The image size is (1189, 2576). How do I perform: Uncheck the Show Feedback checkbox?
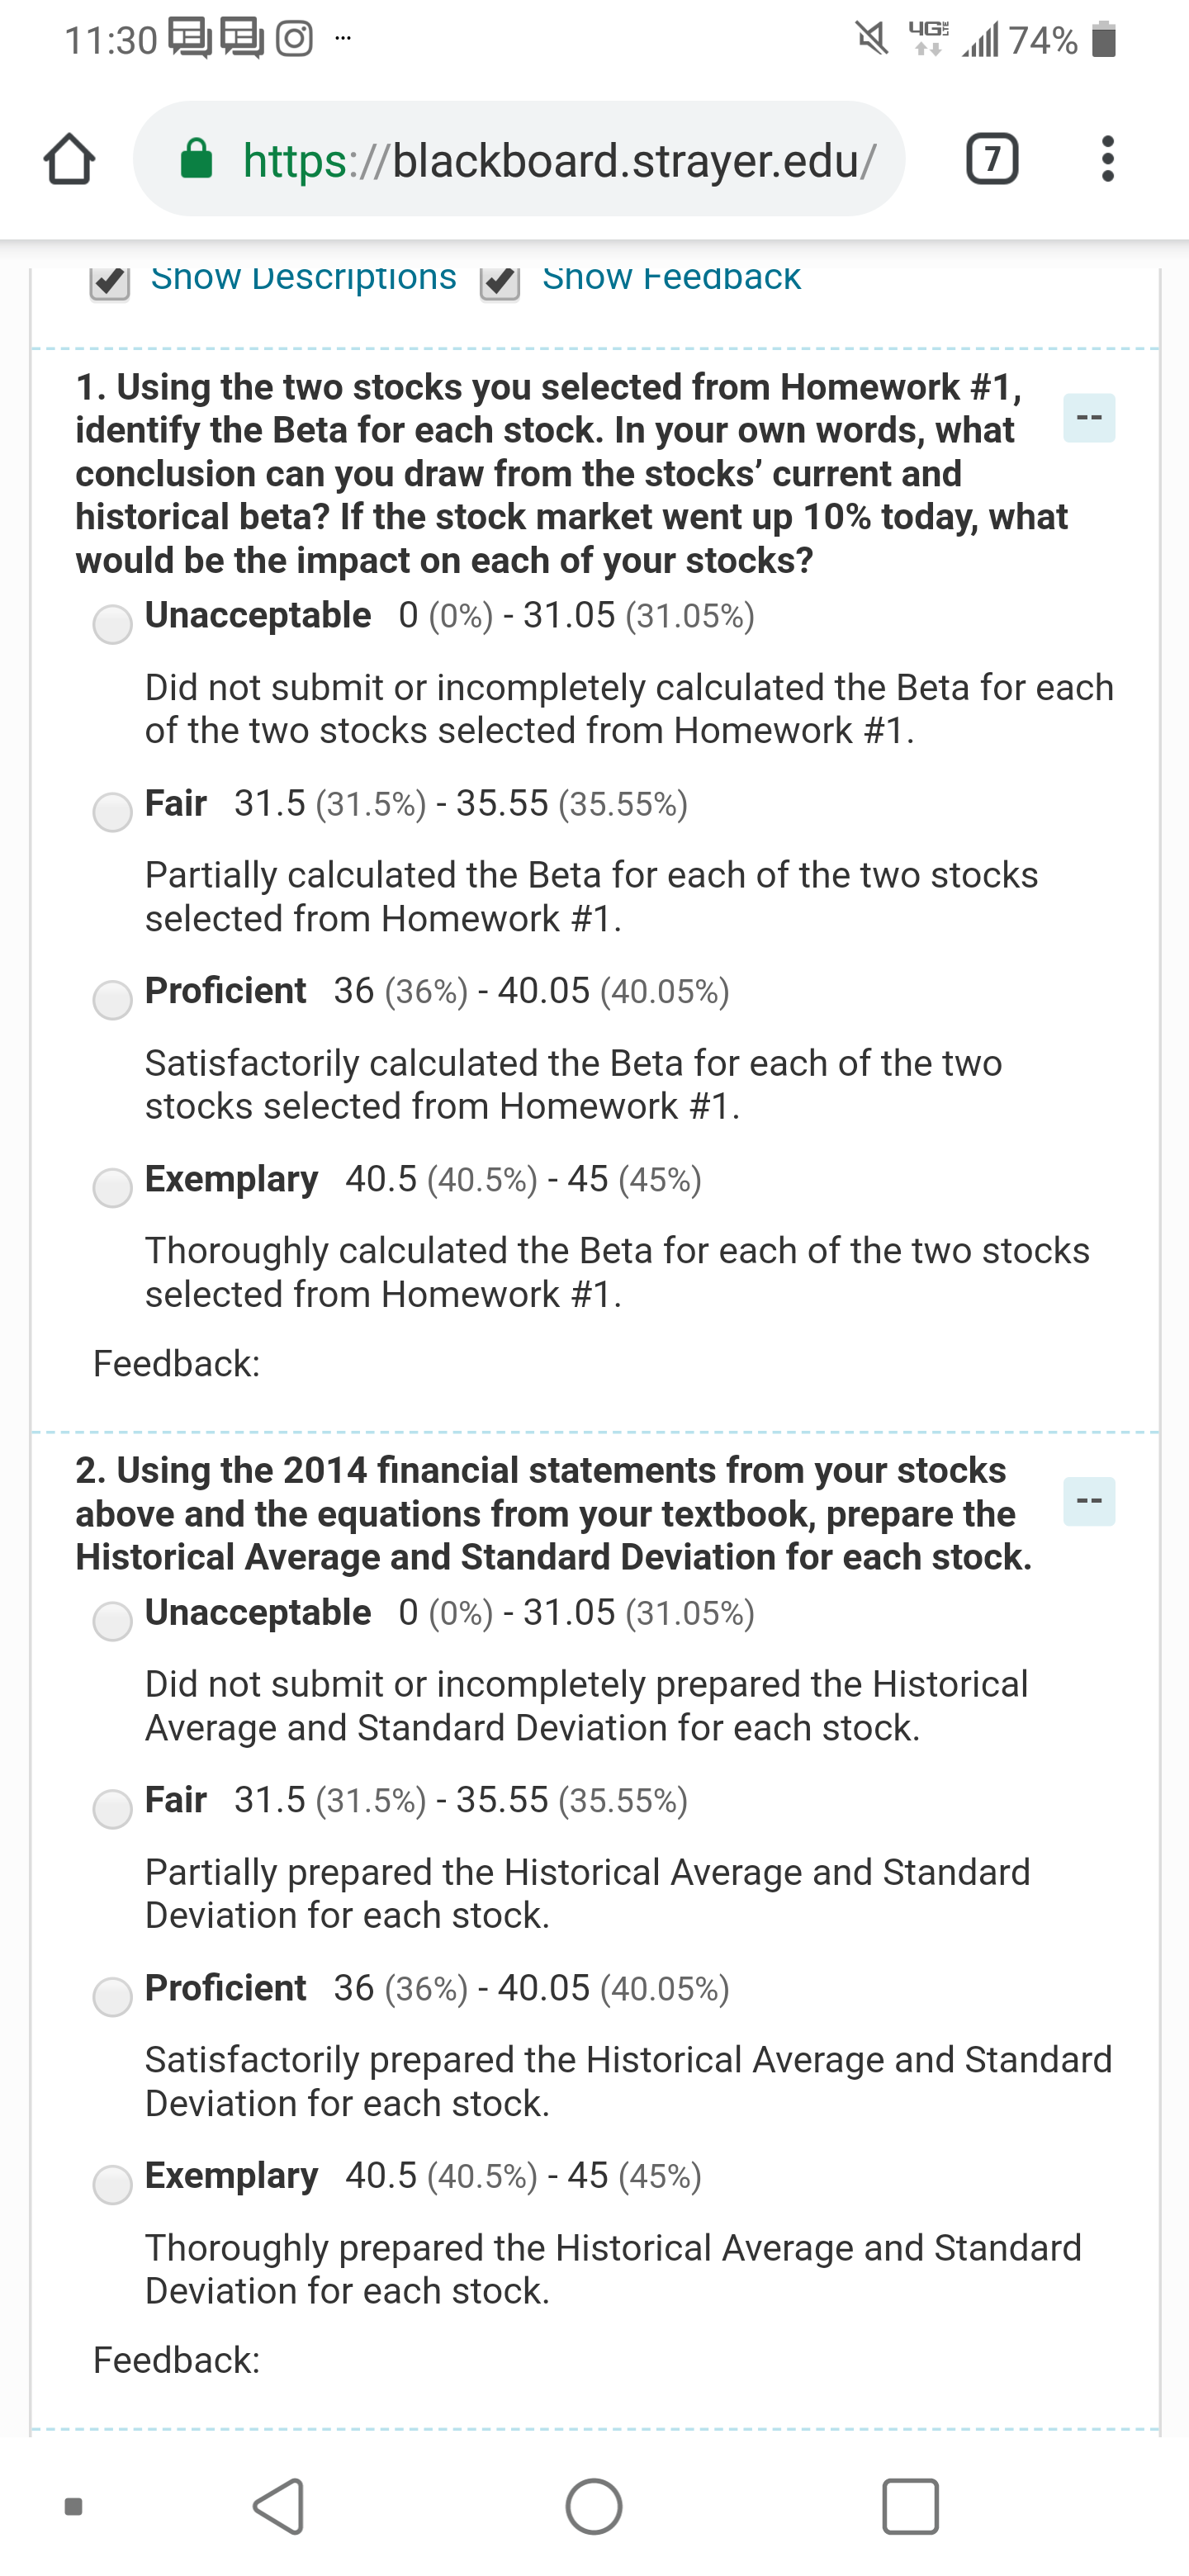[500, 282]
